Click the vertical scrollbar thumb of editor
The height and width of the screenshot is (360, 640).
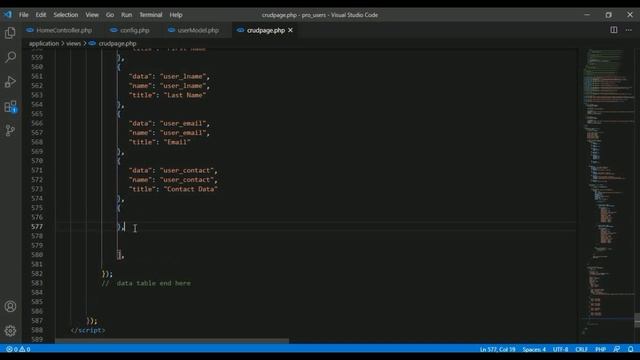pos(637,320)
